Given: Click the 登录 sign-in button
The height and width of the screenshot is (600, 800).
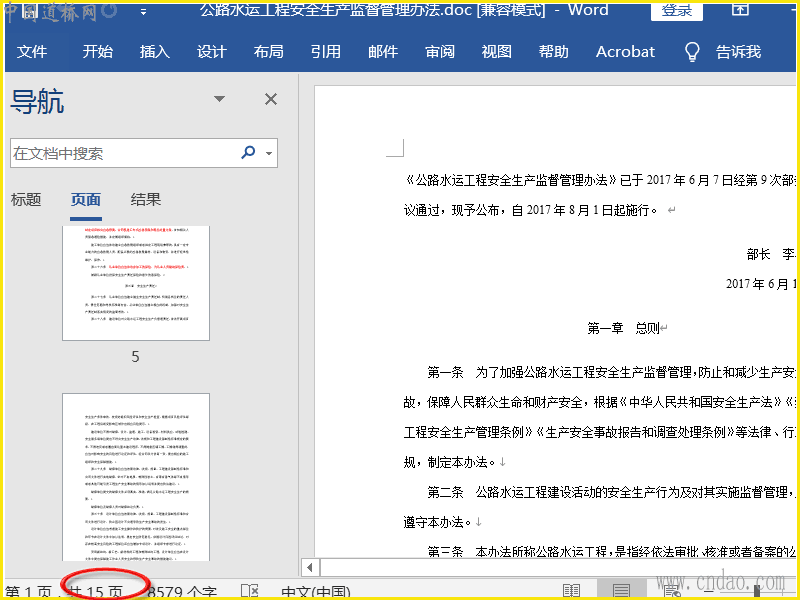Looking at the screenshot, I should [677, 11].
